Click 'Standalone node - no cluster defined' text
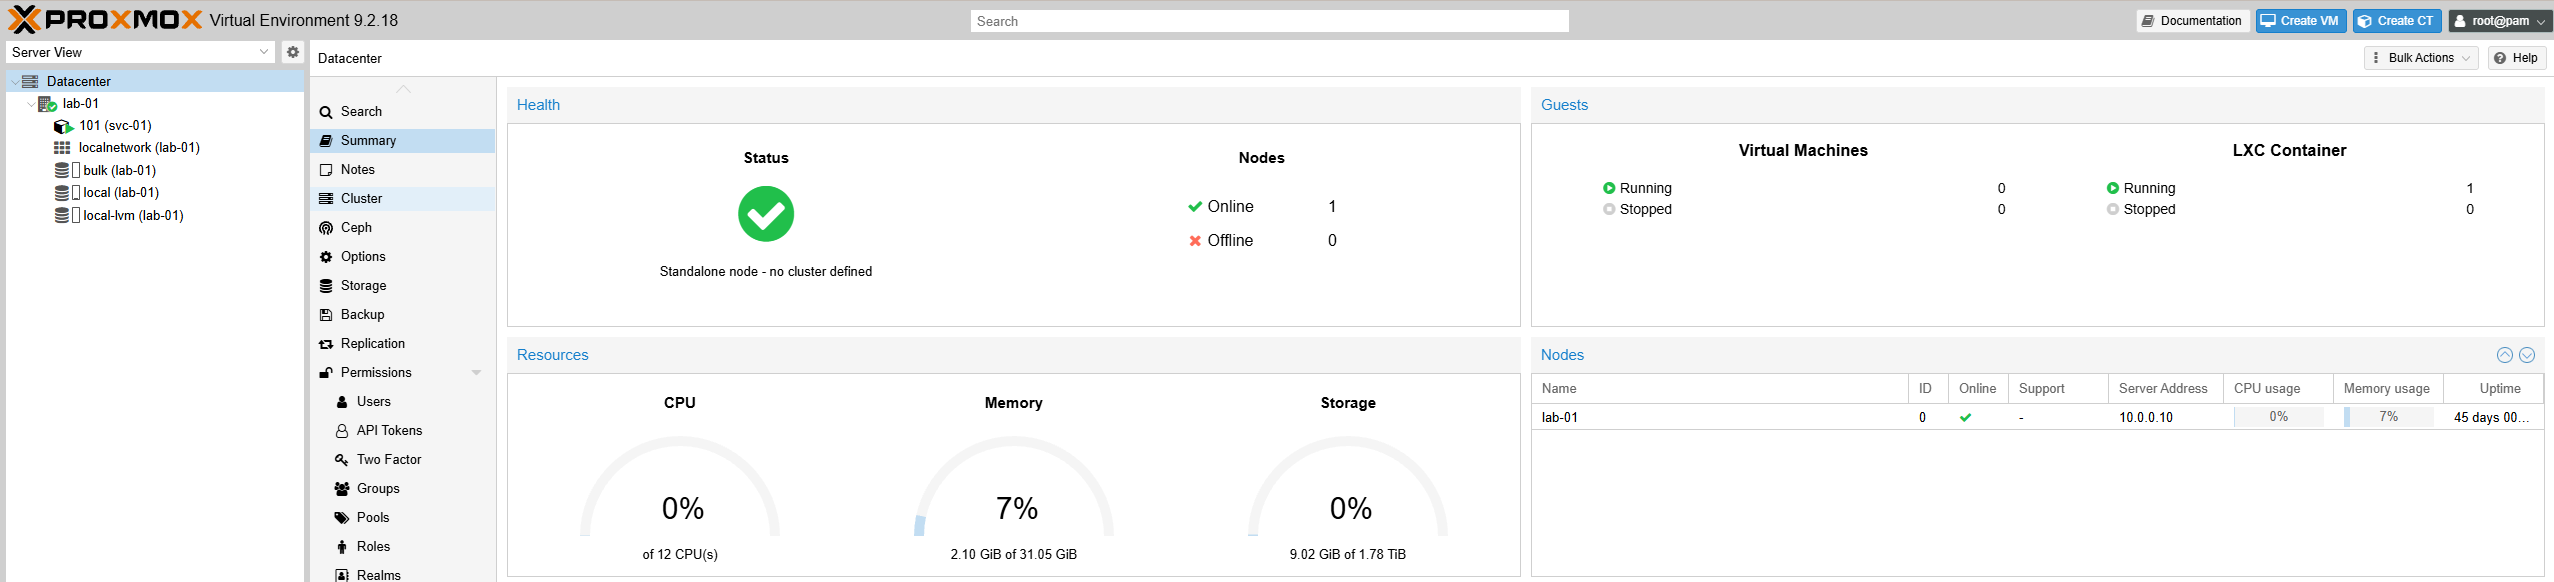The height and width of the screenshot is (582, 2554). [766, 272]
